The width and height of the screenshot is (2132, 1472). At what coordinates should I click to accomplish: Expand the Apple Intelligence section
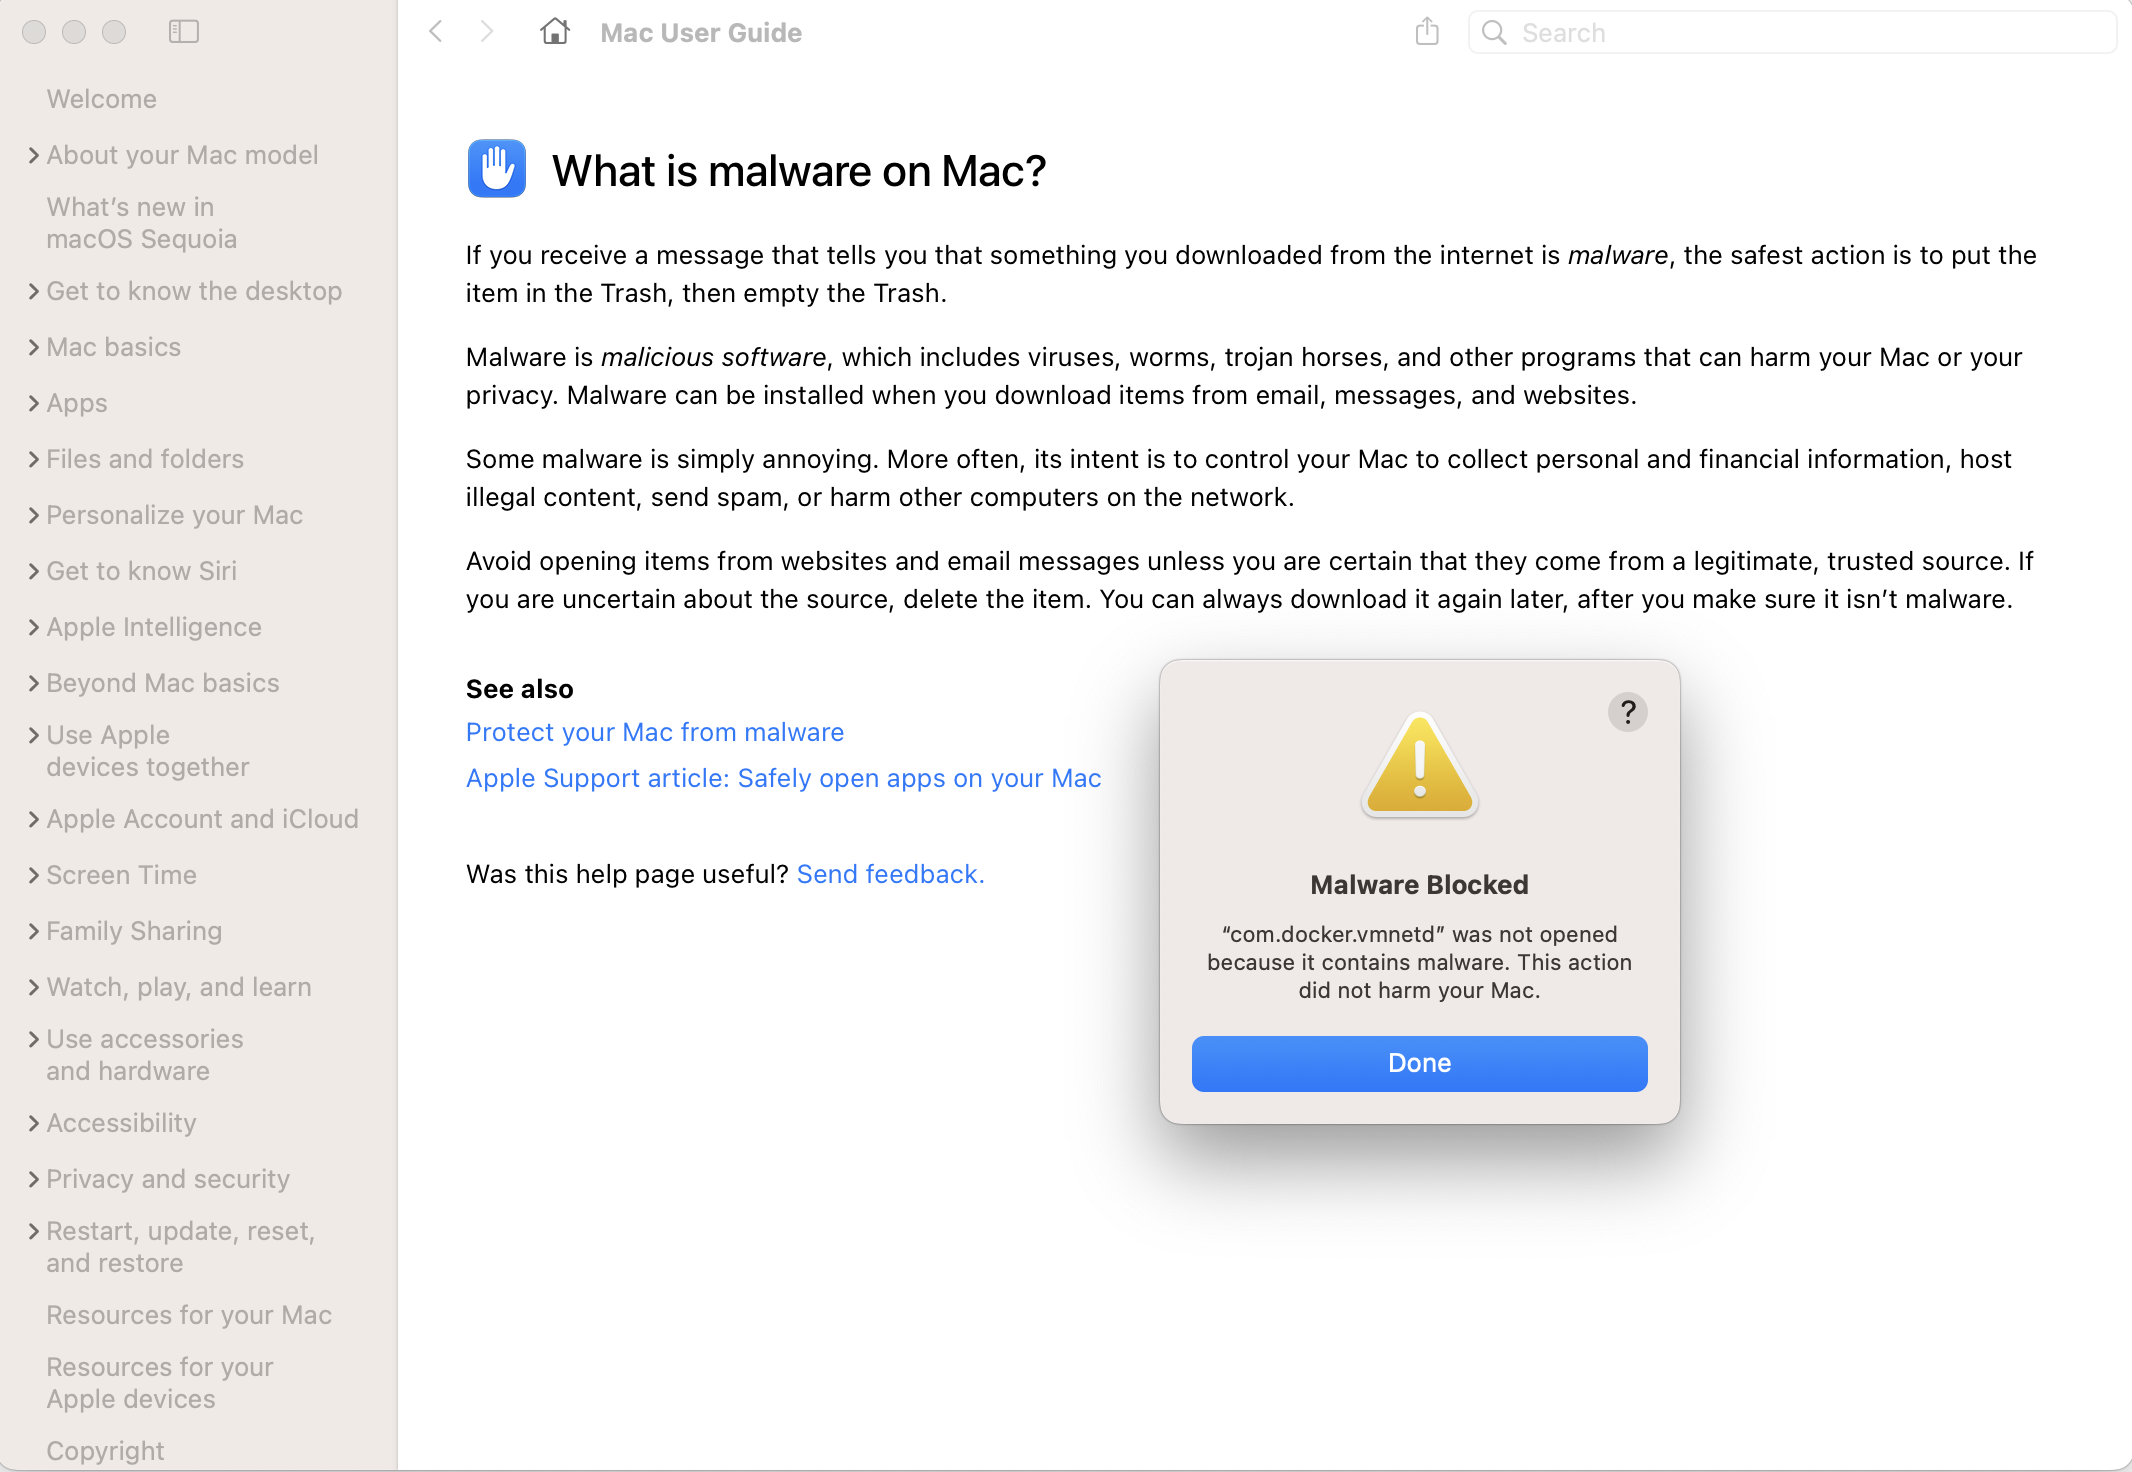pyautogui.click(x=153, y=627)
